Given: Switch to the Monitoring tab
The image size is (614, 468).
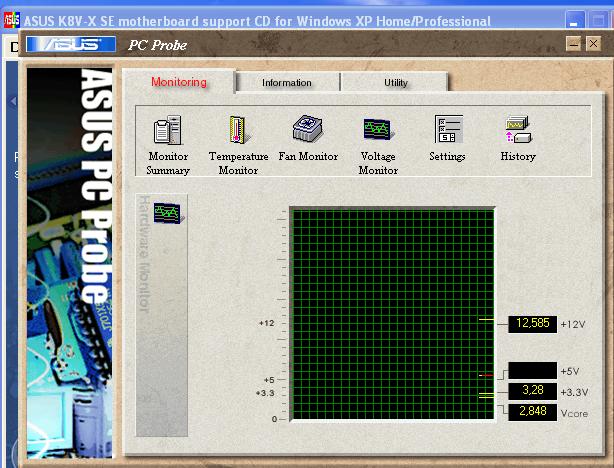Looking at the screenshot, I should [179, 82].
